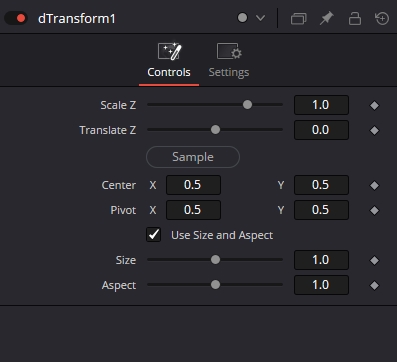Screen dimensions: 397x362
Task: Click the Pivot label
Action: pos(123,210)
